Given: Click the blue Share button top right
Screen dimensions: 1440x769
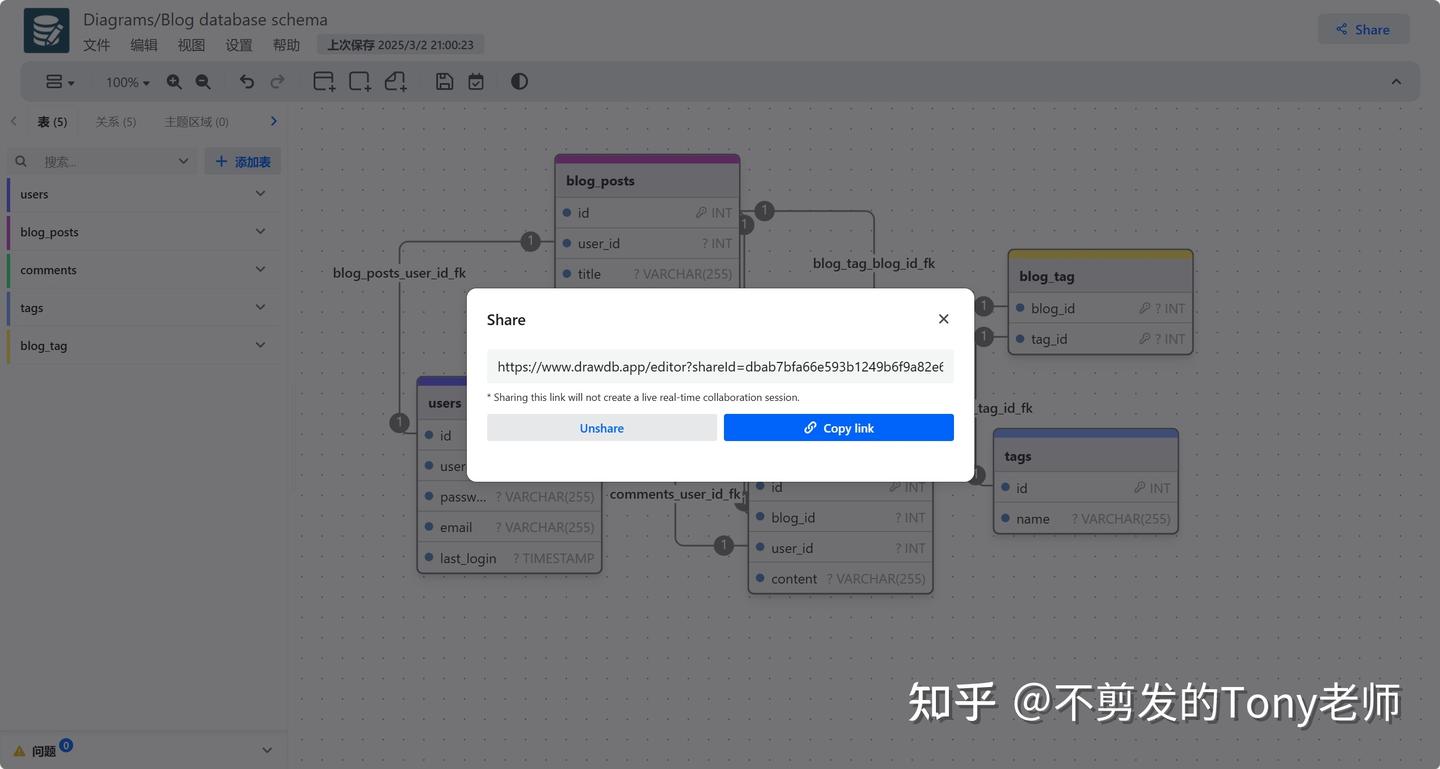Looking at the screenshot, I should click(1363, 29).
